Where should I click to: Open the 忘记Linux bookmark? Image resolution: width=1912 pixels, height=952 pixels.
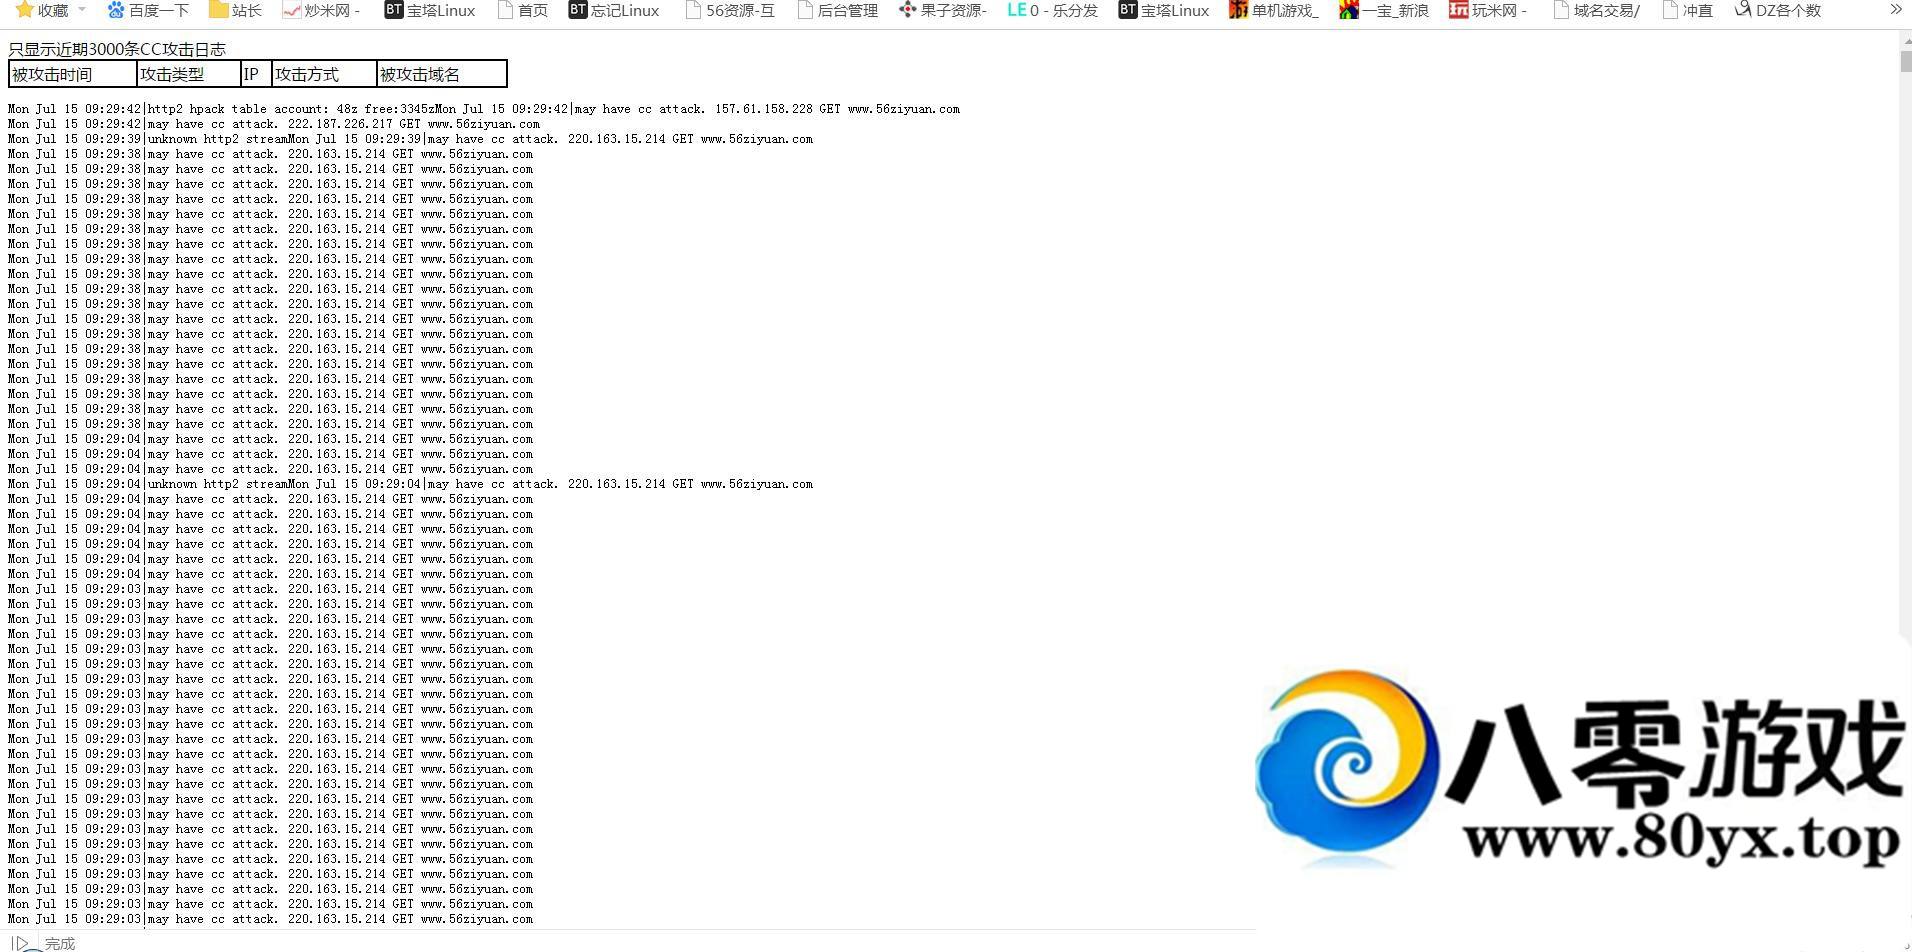(614, 10)
